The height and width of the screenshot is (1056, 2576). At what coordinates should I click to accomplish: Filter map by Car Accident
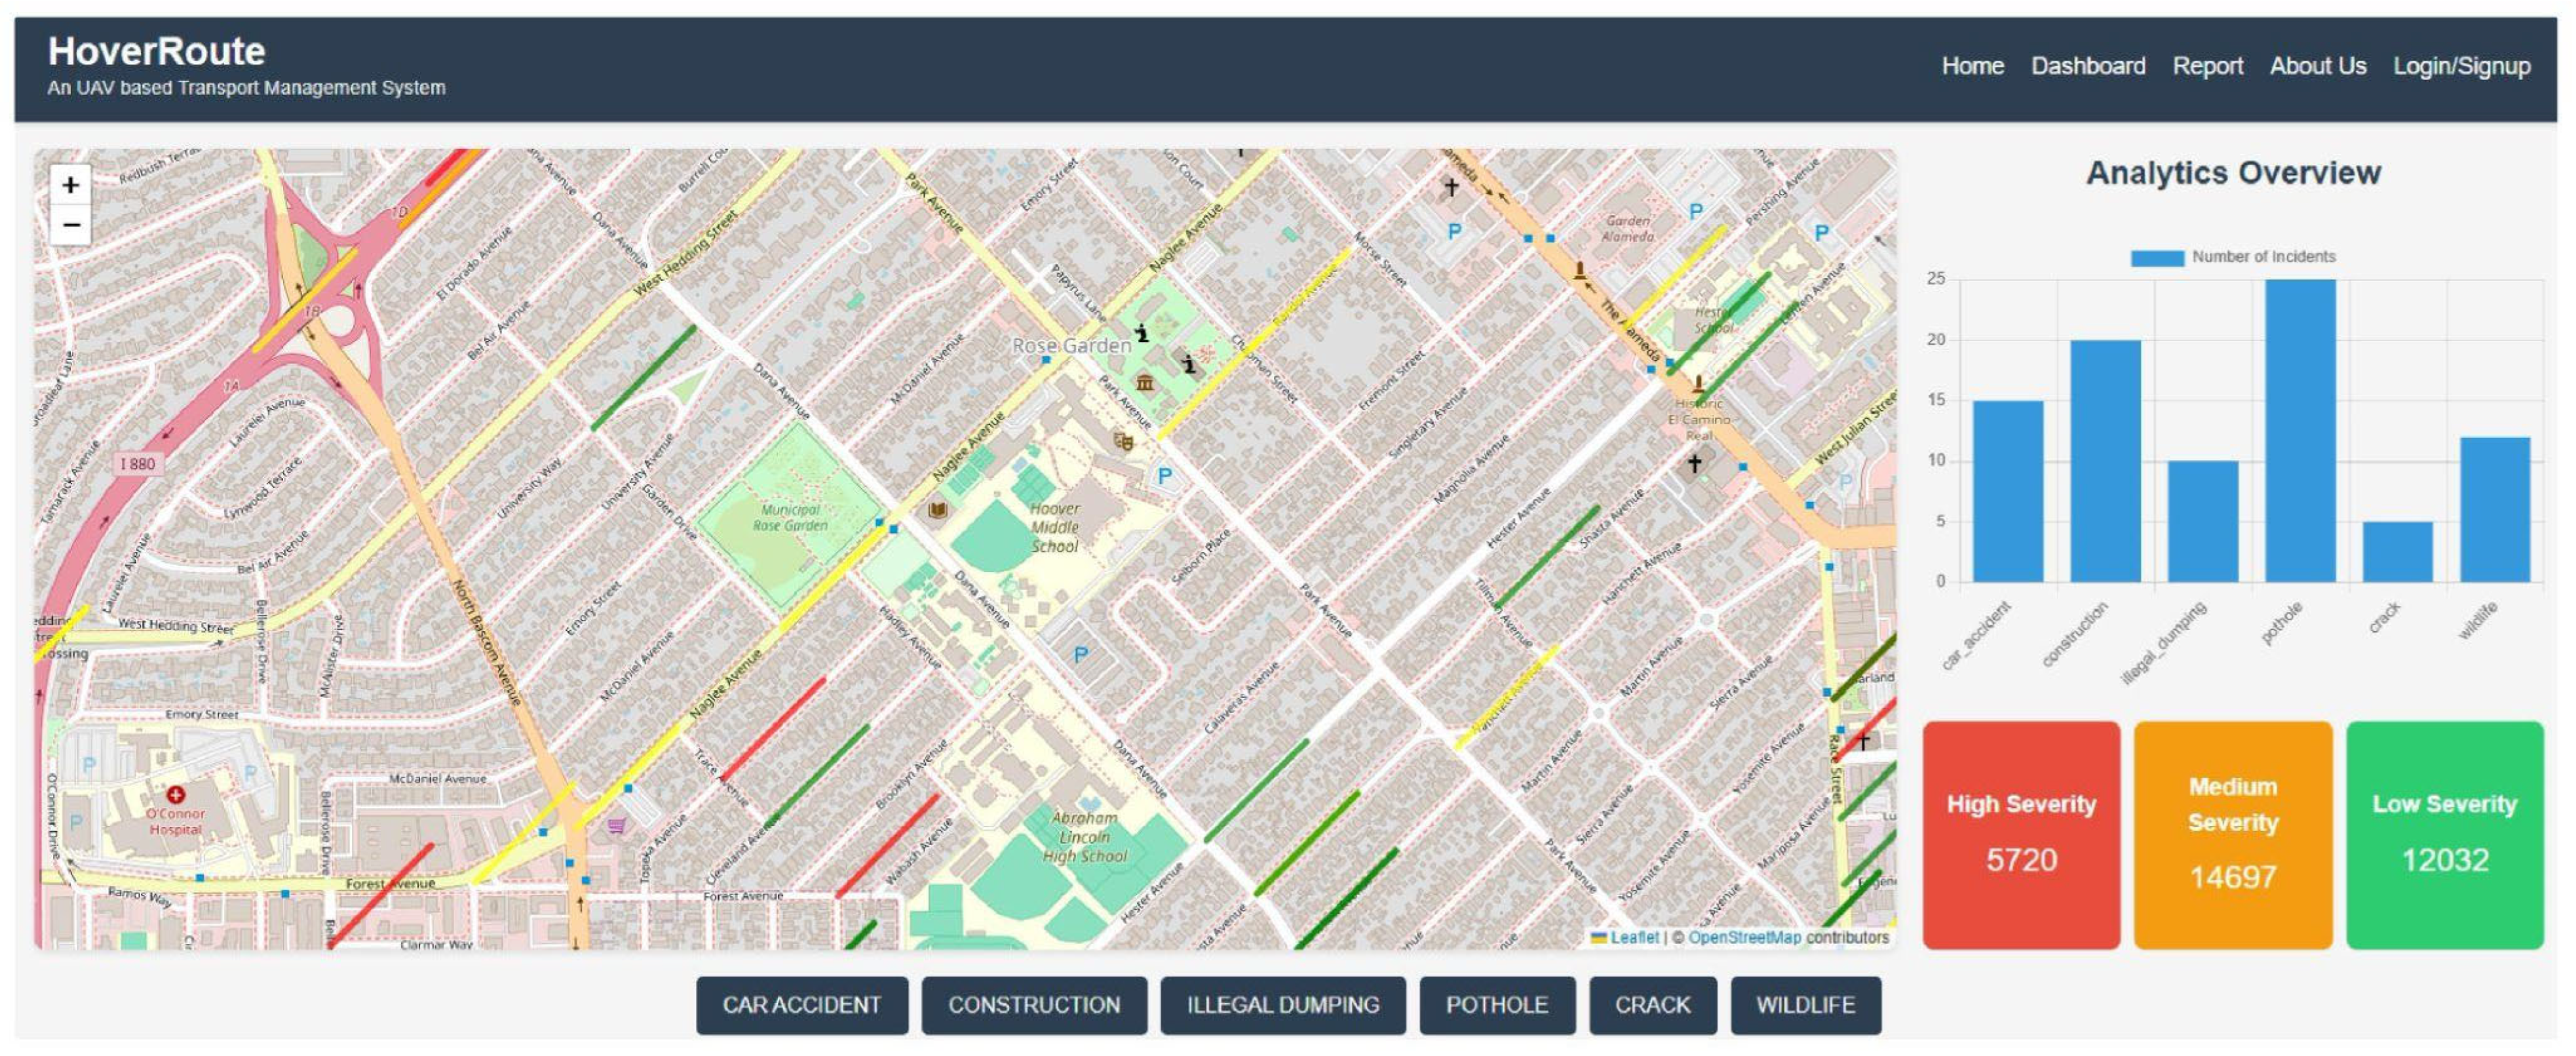801,1005
